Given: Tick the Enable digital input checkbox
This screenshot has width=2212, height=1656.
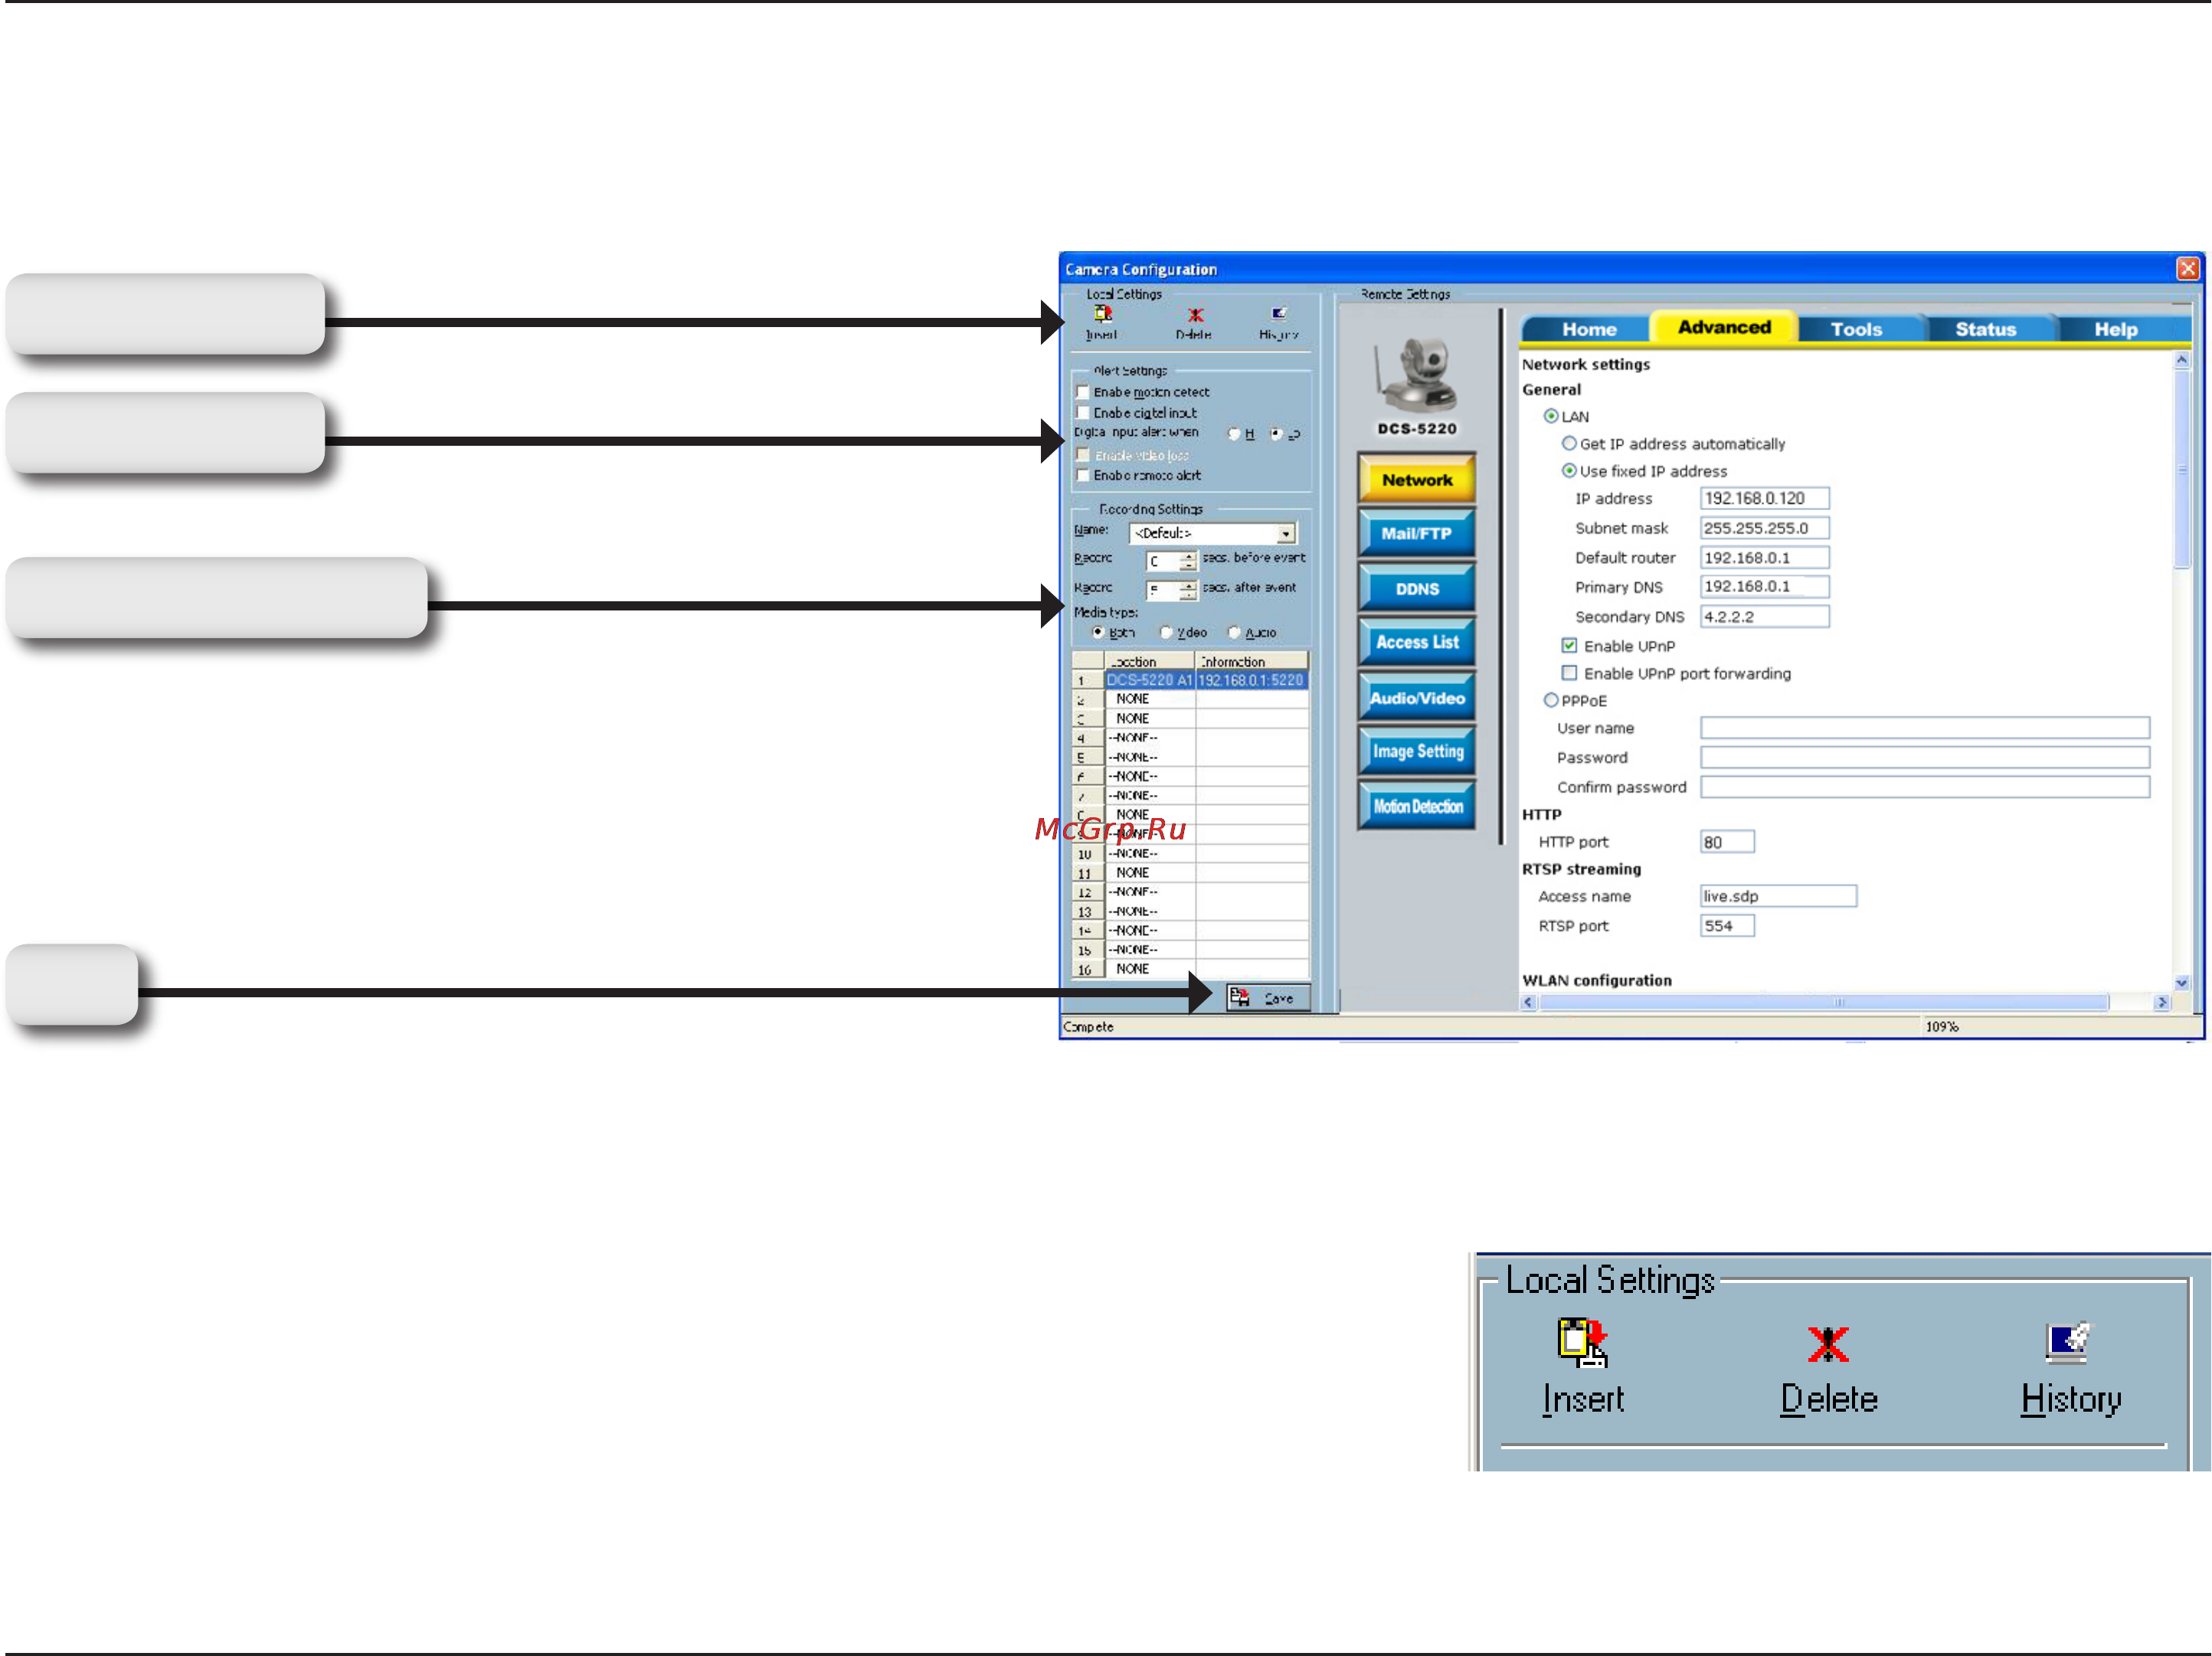Looking at the screenshot, I should click(x=1082, y=412).
